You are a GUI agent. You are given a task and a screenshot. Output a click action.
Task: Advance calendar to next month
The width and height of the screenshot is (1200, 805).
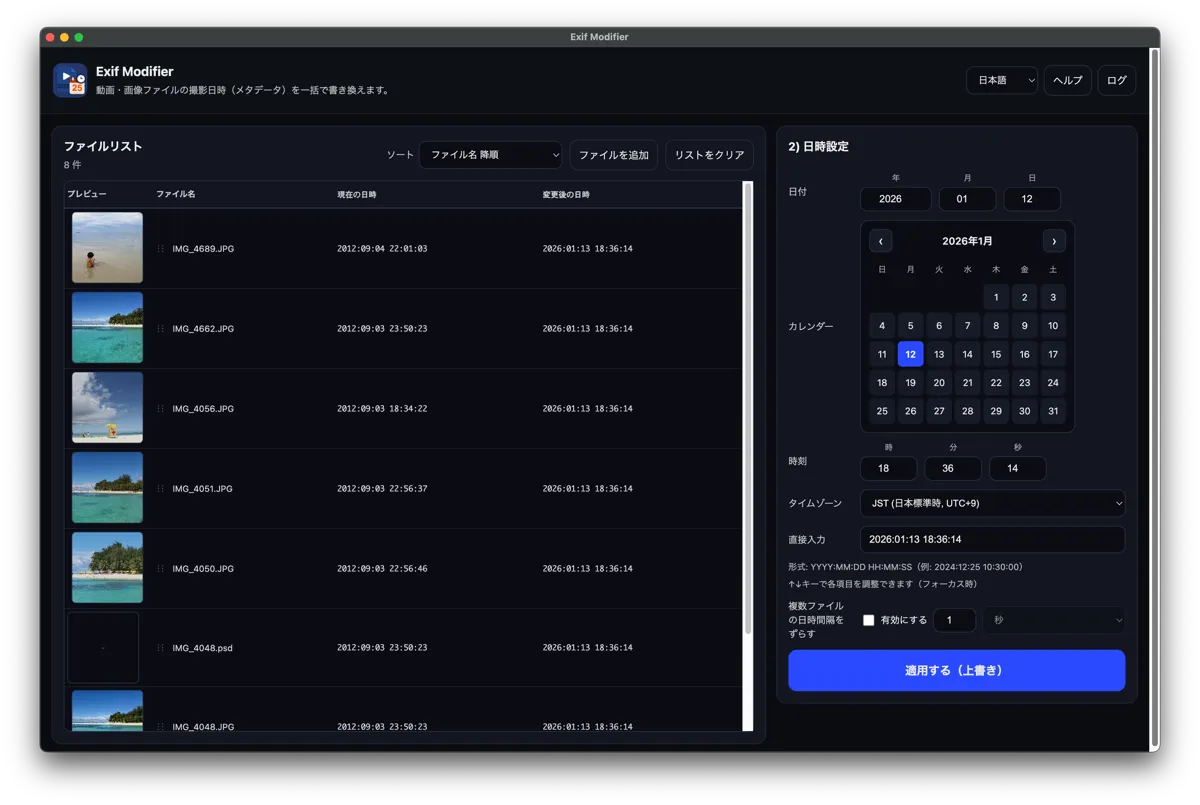pyautogui.click(x=1054, y=241)
